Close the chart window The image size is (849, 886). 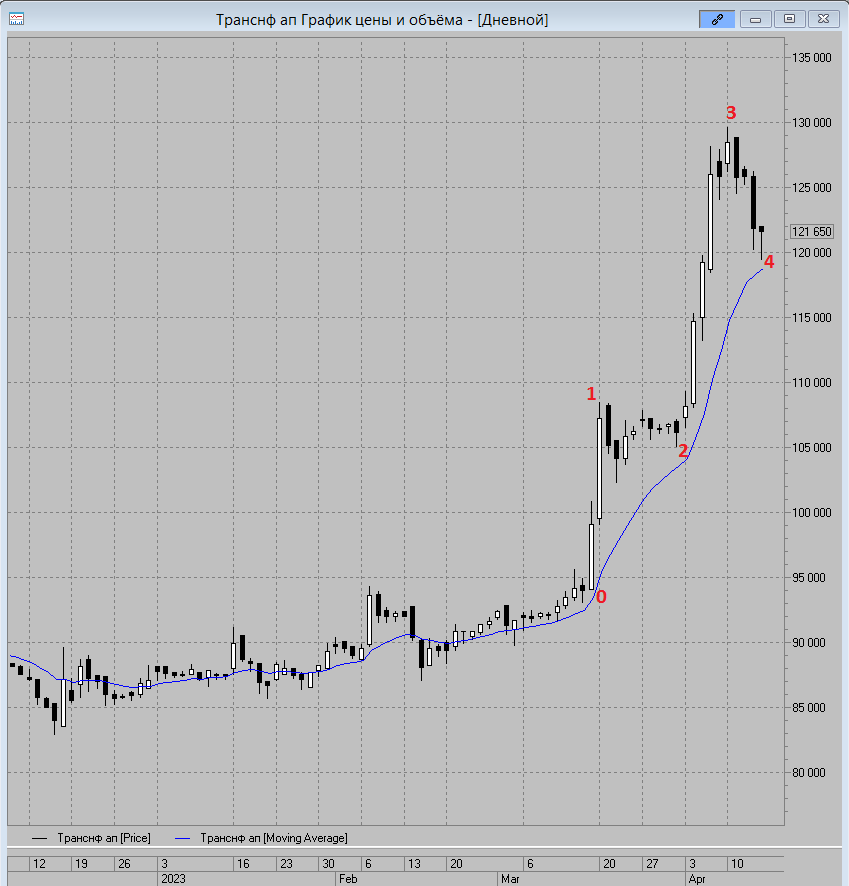point(824,19)
